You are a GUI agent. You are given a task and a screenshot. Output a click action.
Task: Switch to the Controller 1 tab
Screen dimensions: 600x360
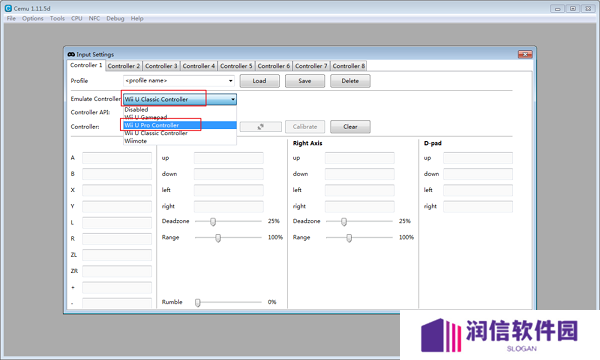[x=86, y=65]
